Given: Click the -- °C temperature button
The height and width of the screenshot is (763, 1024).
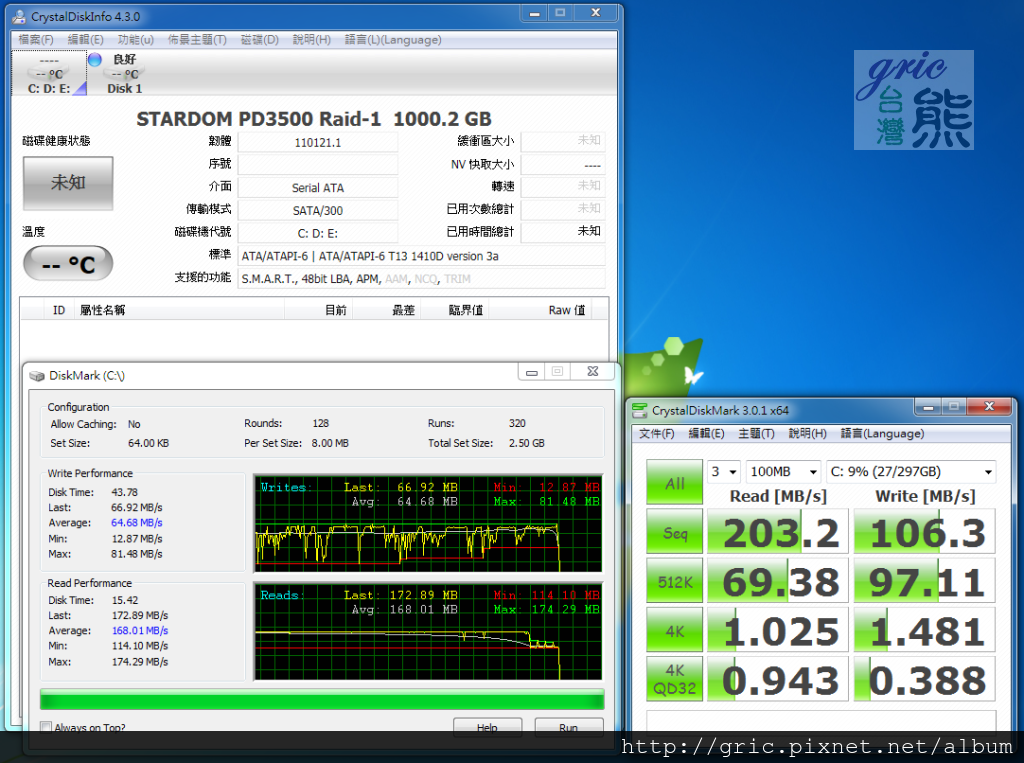Looking at the screenshot, I should pyautogui.click(x=68, y=264).
